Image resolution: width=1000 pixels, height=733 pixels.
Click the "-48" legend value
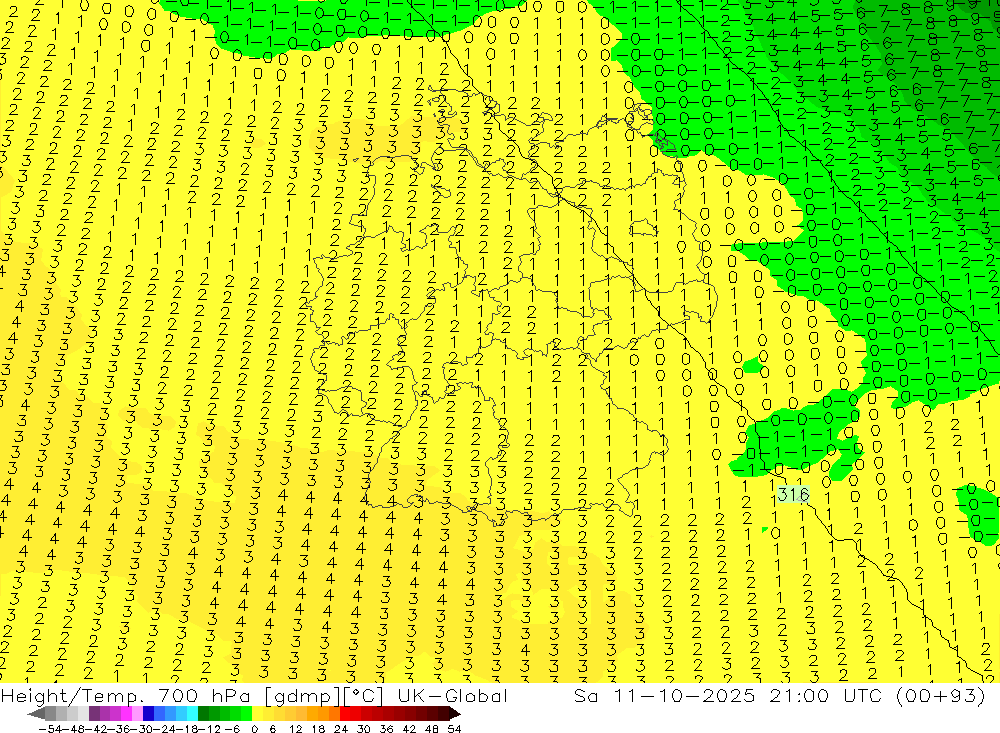click(73, 729)
